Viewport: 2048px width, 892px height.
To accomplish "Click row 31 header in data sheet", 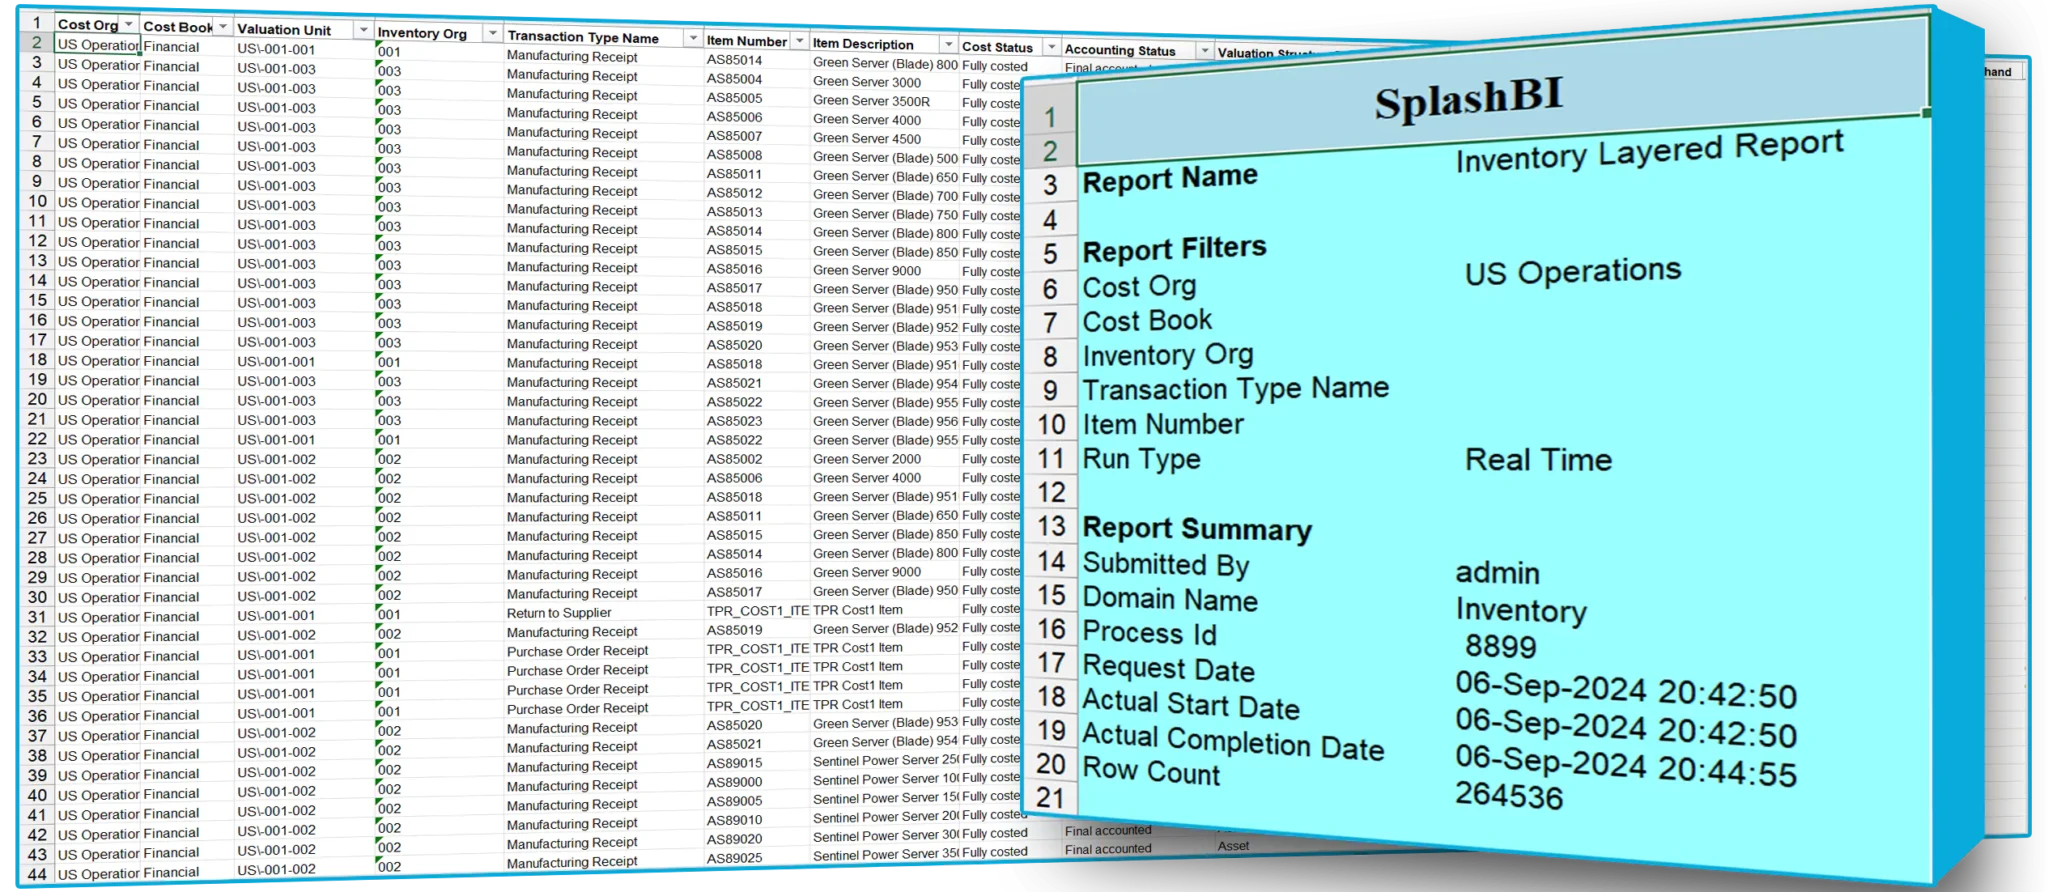I will click(x=37, y=617).
